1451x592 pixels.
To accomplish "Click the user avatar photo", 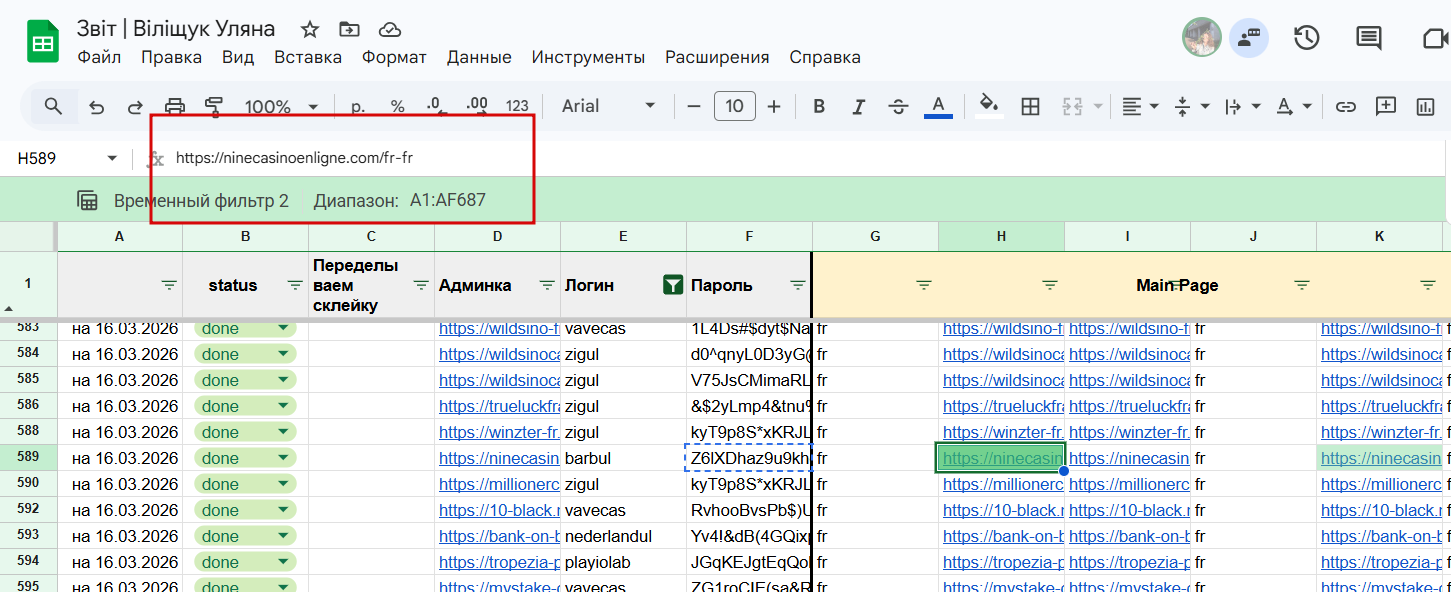I will pyautogui.click(x=1201, y=37).
